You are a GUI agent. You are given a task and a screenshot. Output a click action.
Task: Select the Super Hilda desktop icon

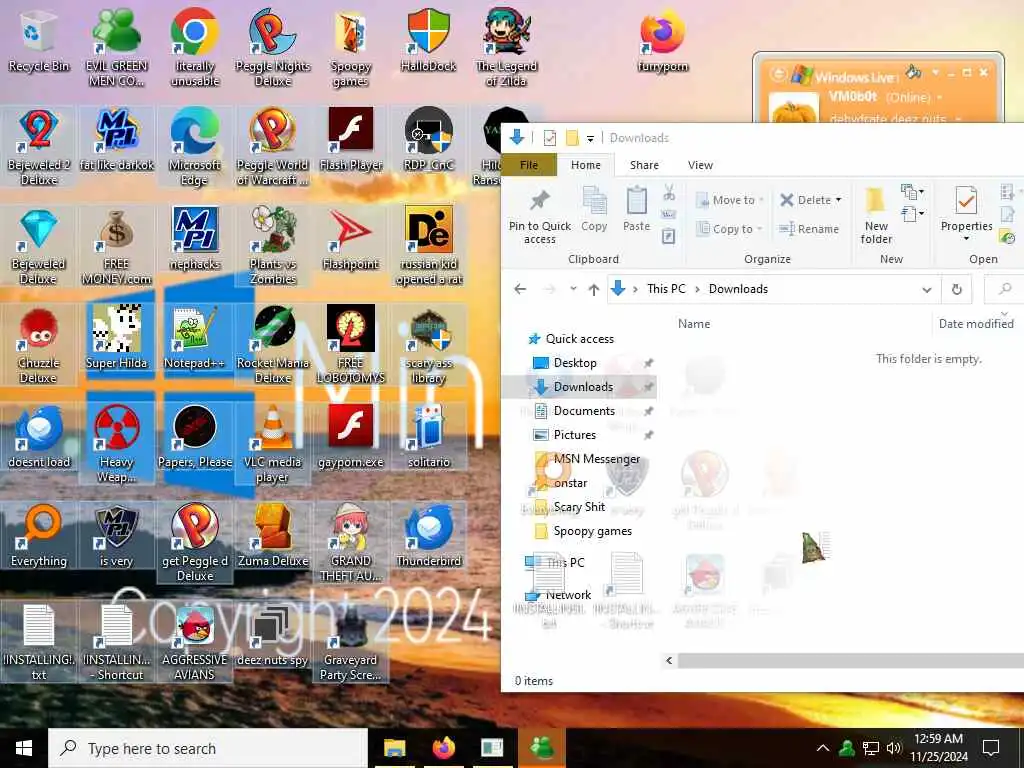tap(116, 338)
